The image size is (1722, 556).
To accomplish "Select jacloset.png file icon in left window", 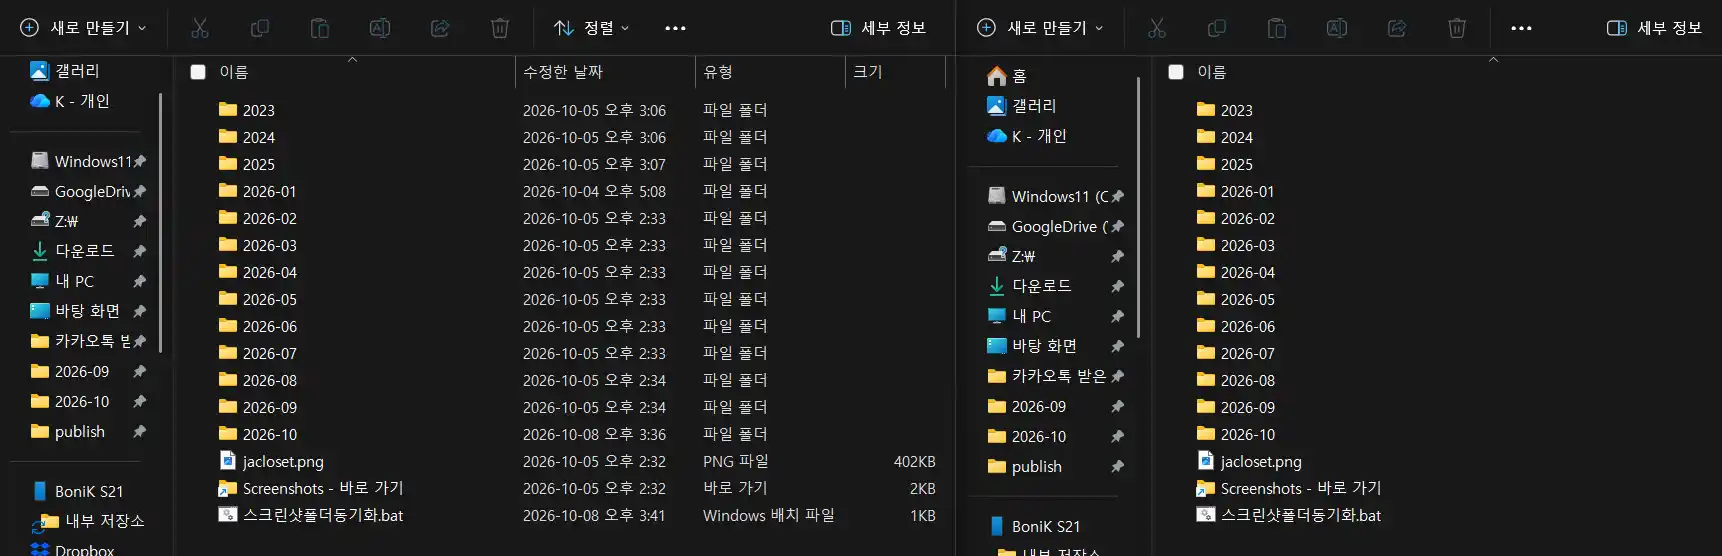I will tap(228, 461).
